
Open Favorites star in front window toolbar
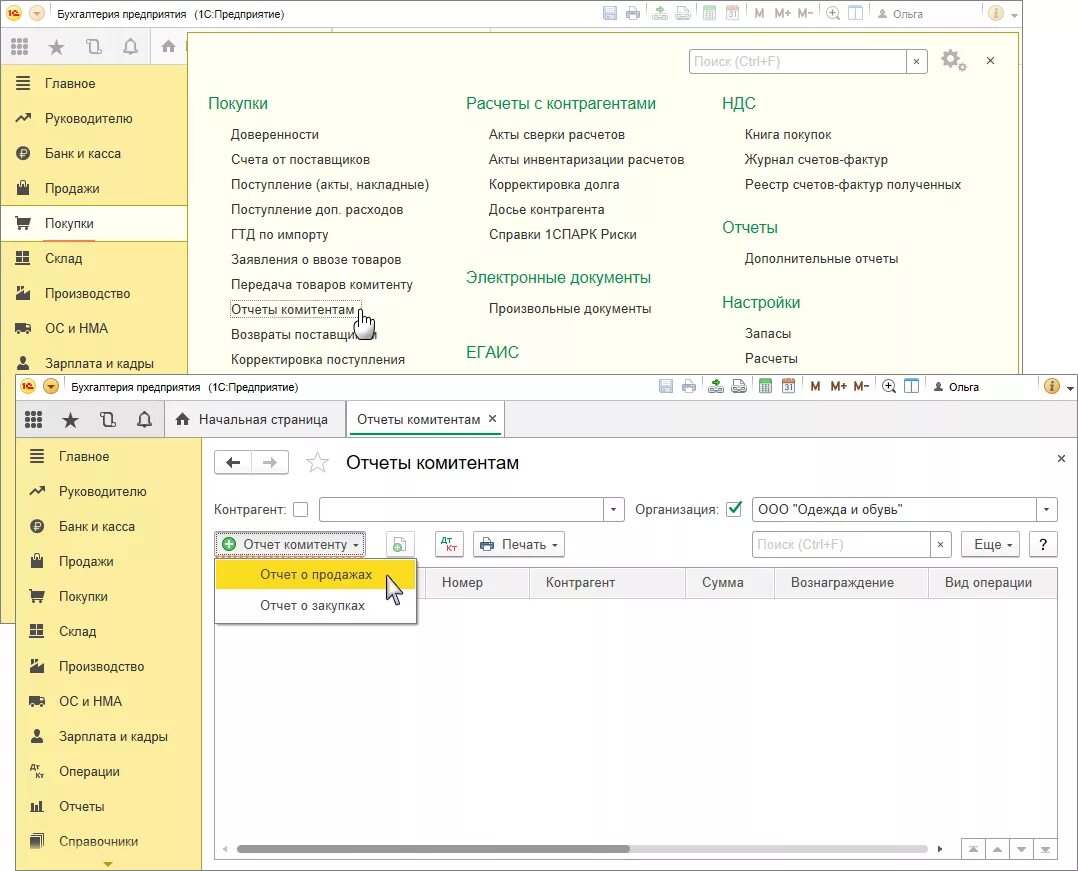70,419
